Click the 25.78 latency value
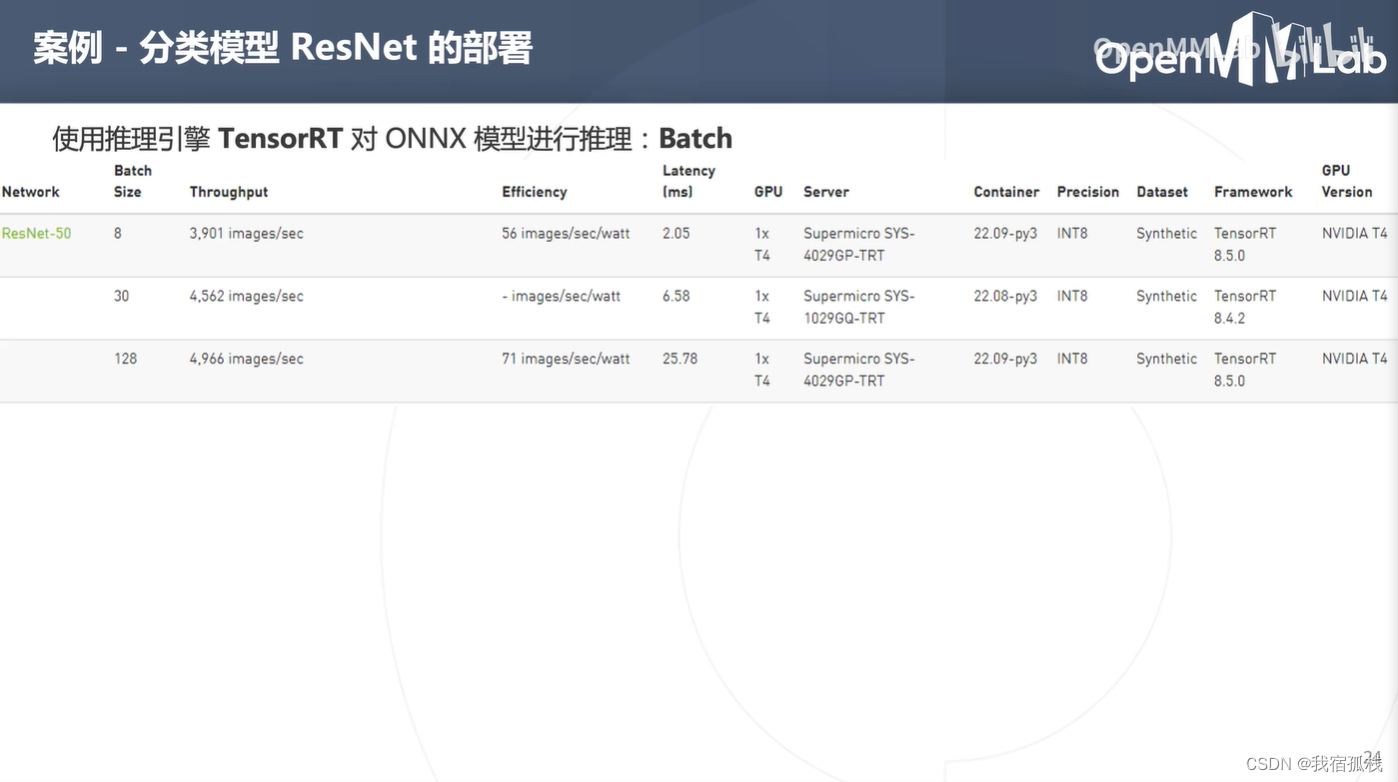Screen dimensions: 1398x782 pos(680,359)
